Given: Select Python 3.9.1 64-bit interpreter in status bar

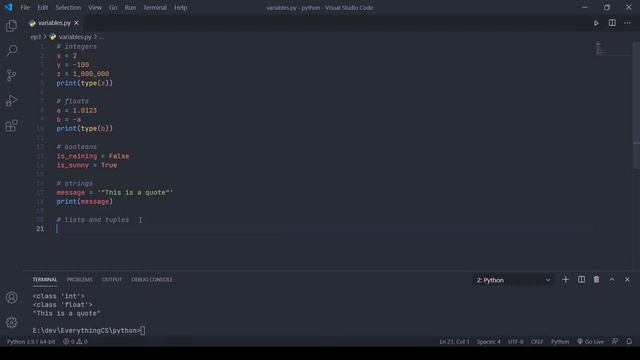Looking at the screenshot, I should pyautogui.click(x=31, y=342).
